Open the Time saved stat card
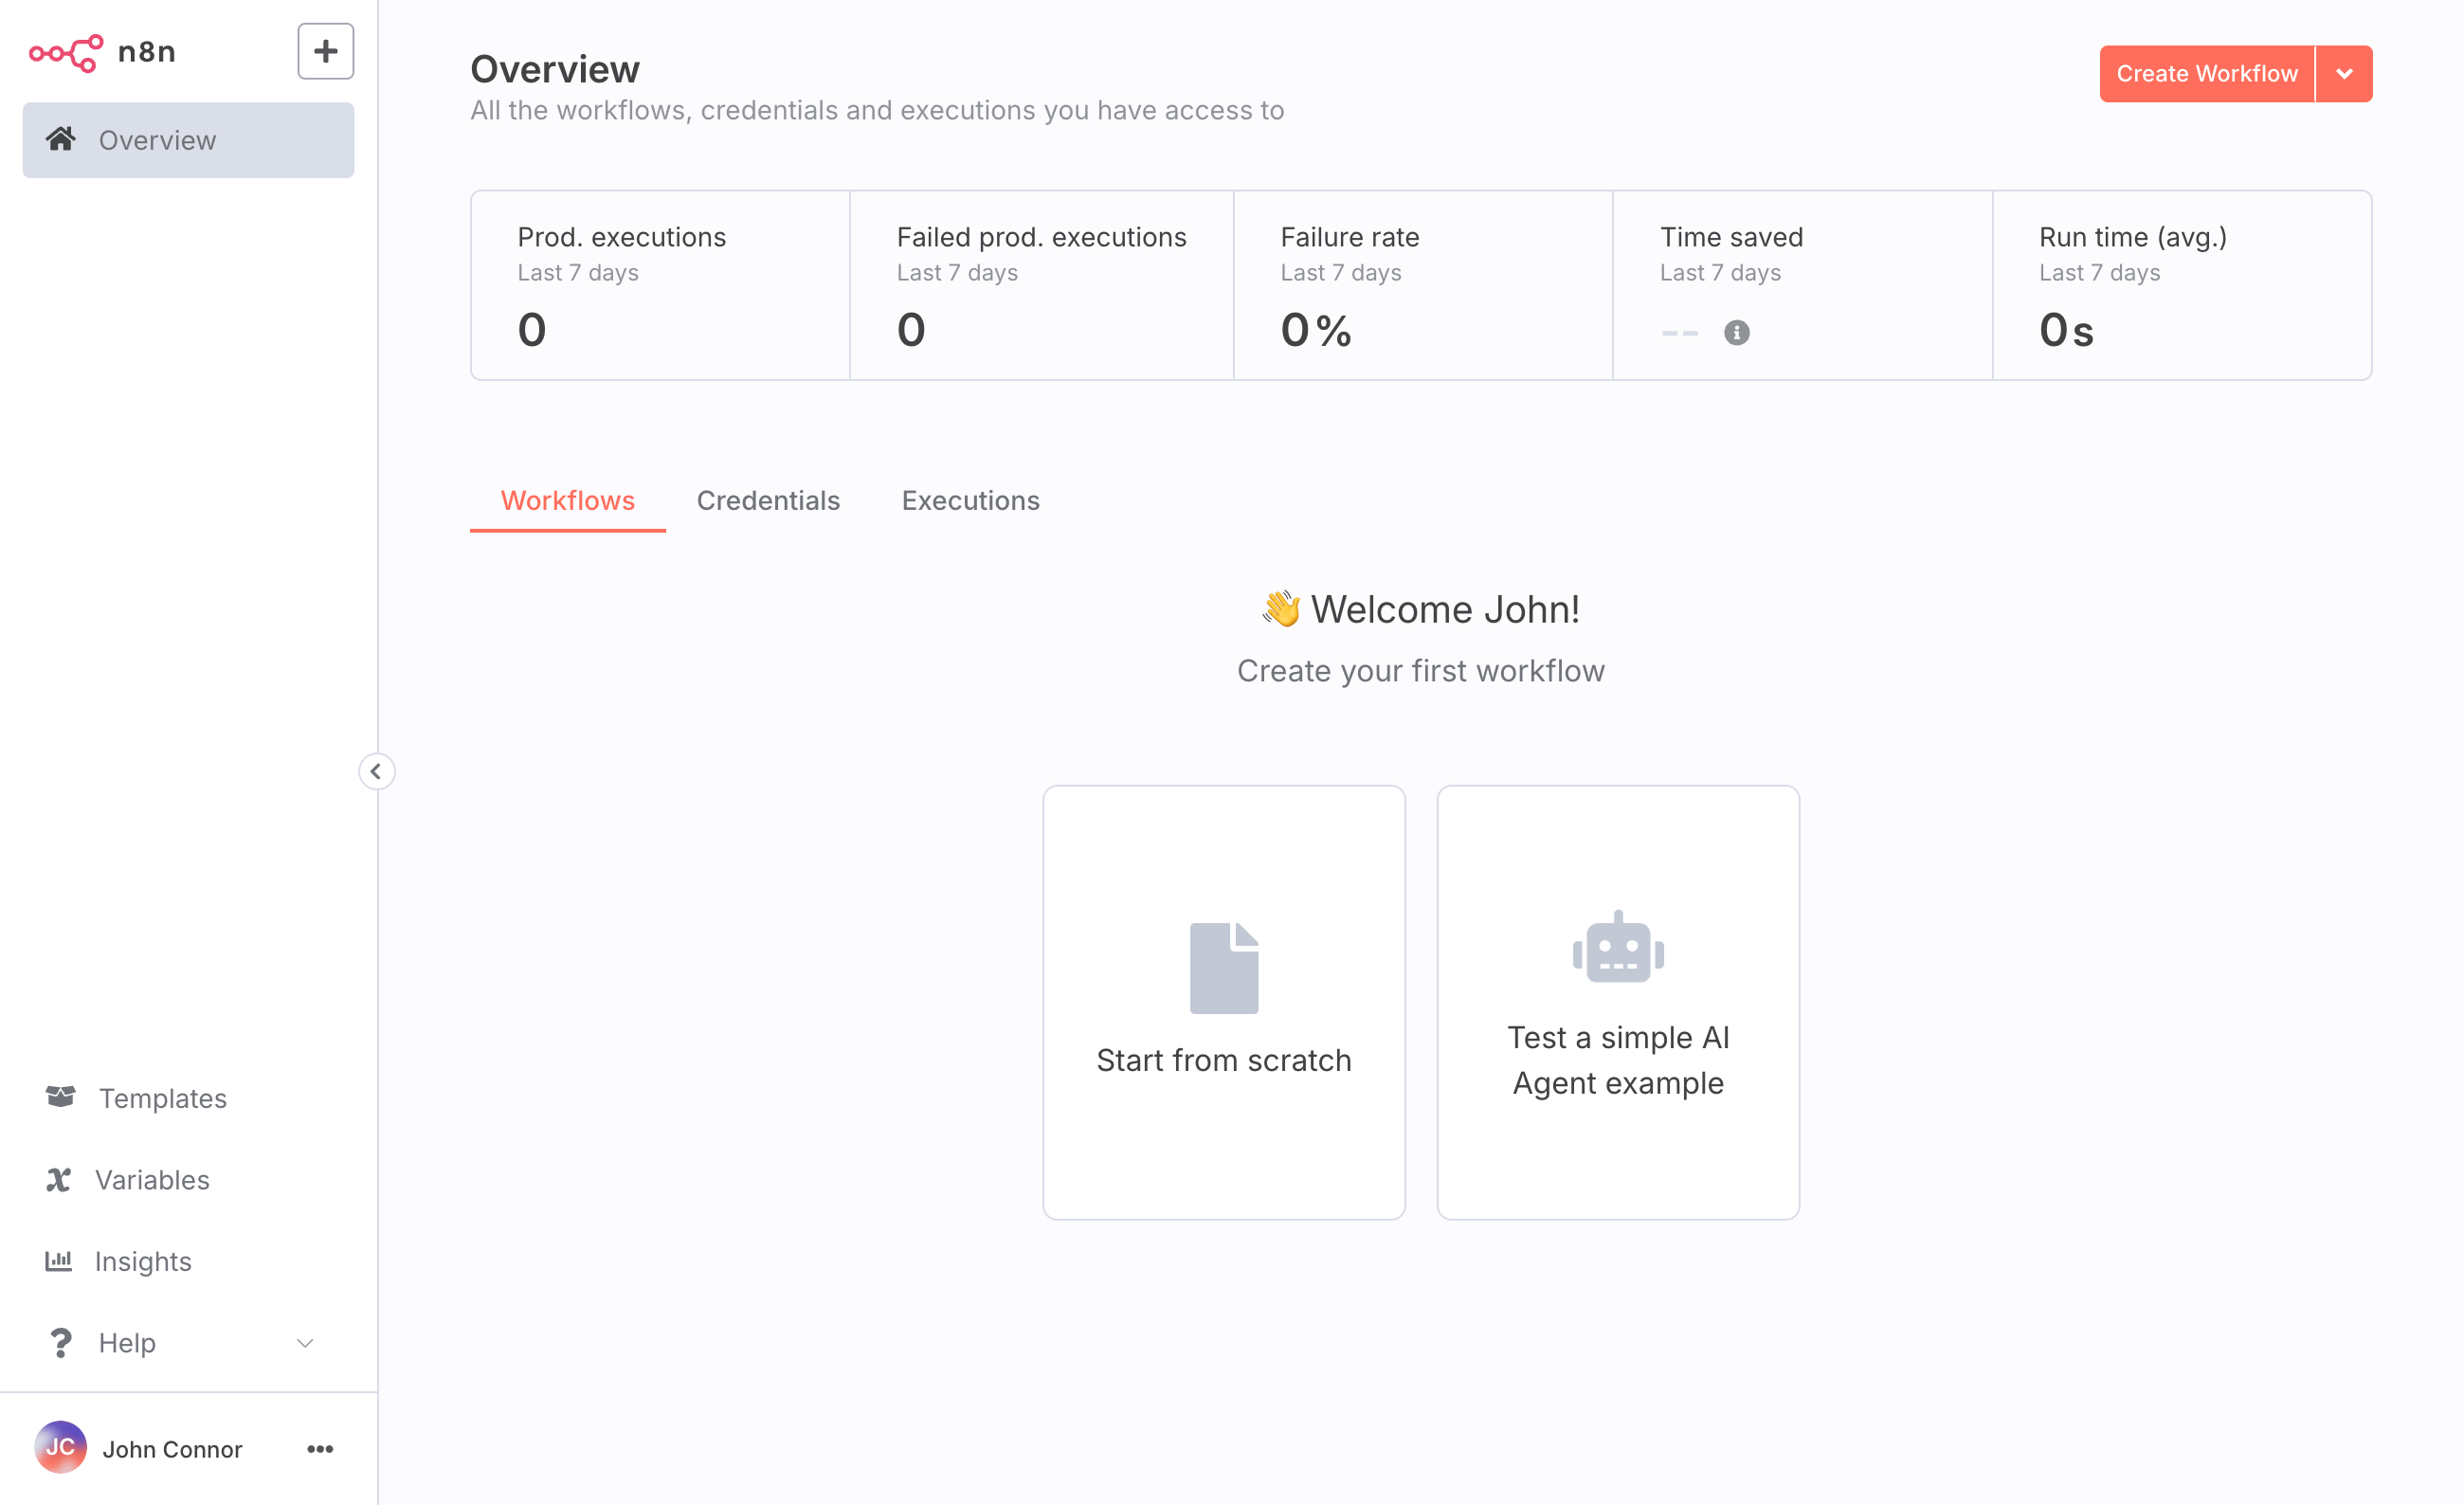This screenshot has width=2464, height=1505. (x=1802, y=285)
